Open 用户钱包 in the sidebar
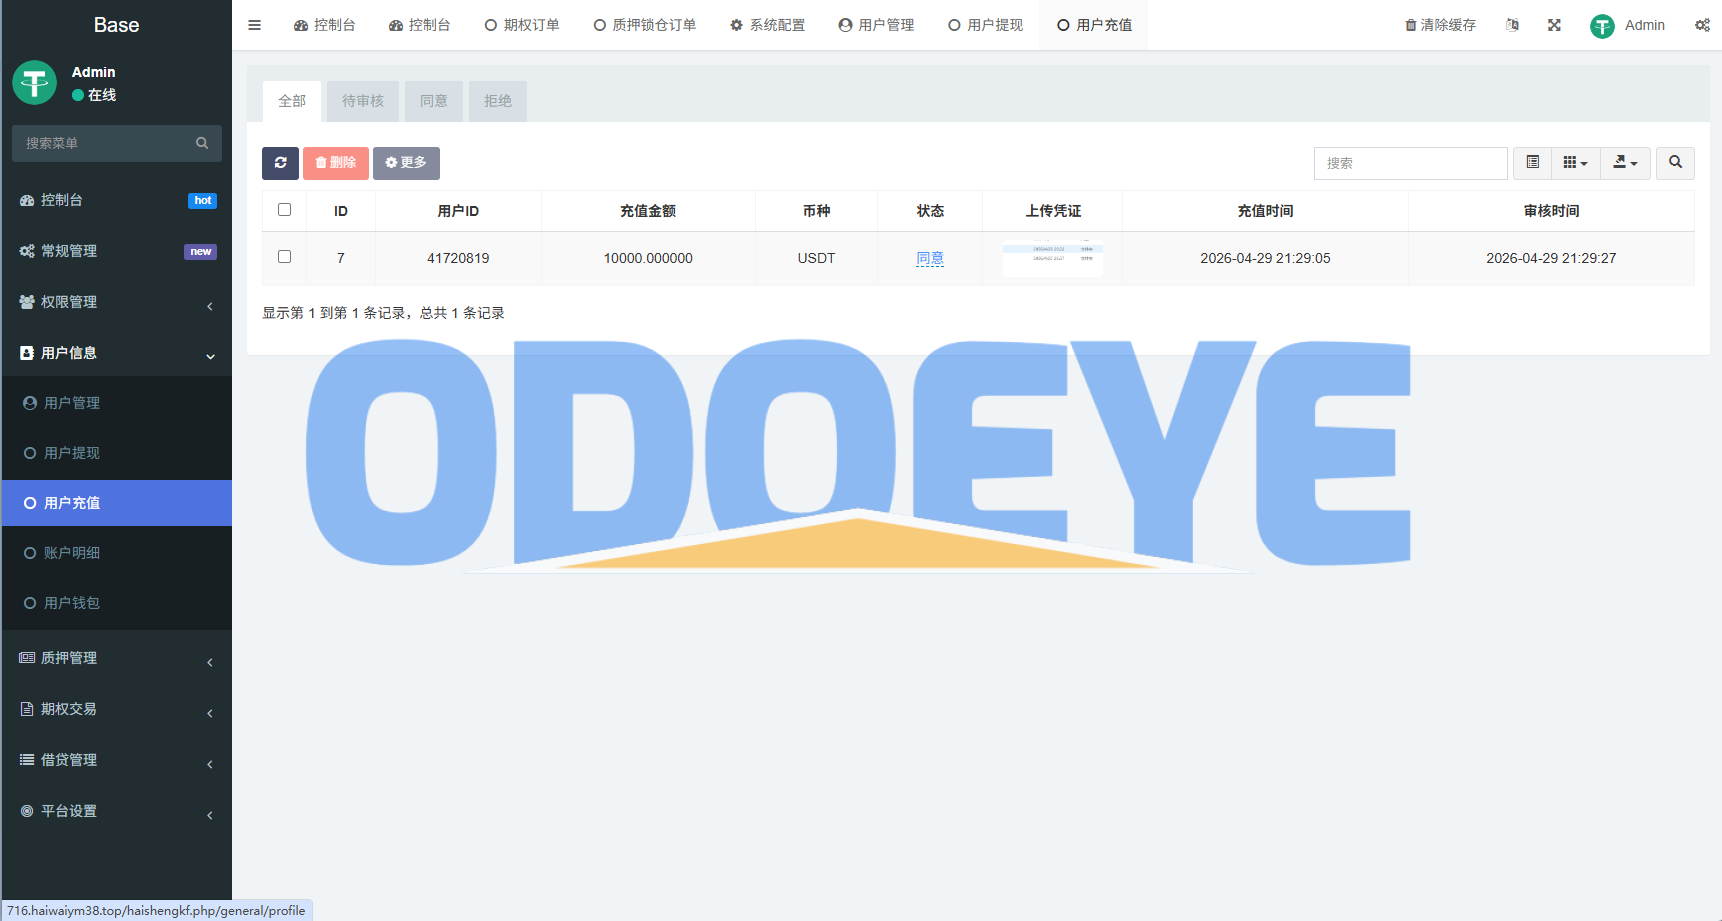Screen dimensions: 1722x921 coord(117,603)
